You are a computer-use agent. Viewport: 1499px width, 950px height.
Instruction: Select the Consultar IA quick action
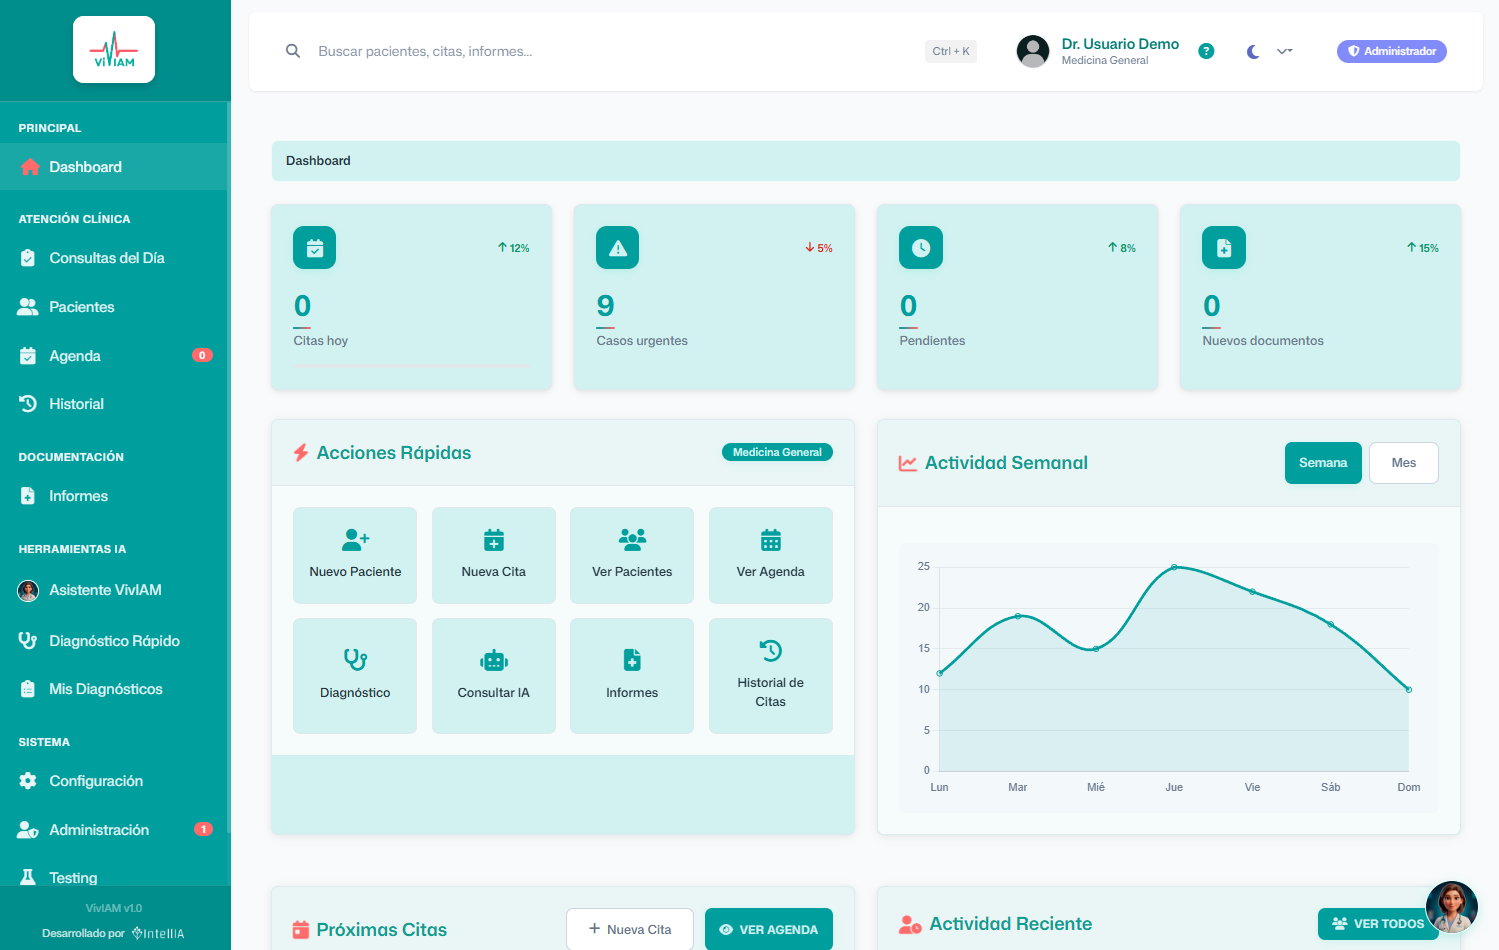tap(493, 675)
